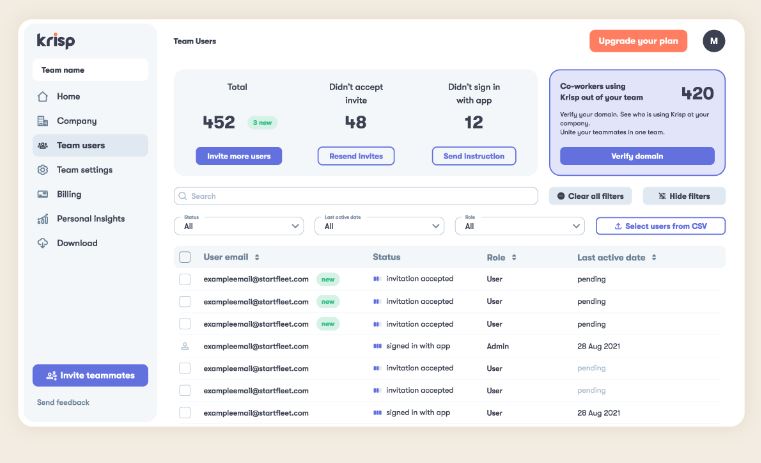
Task: Open Team settings menu item
Action: coord(90,170)
